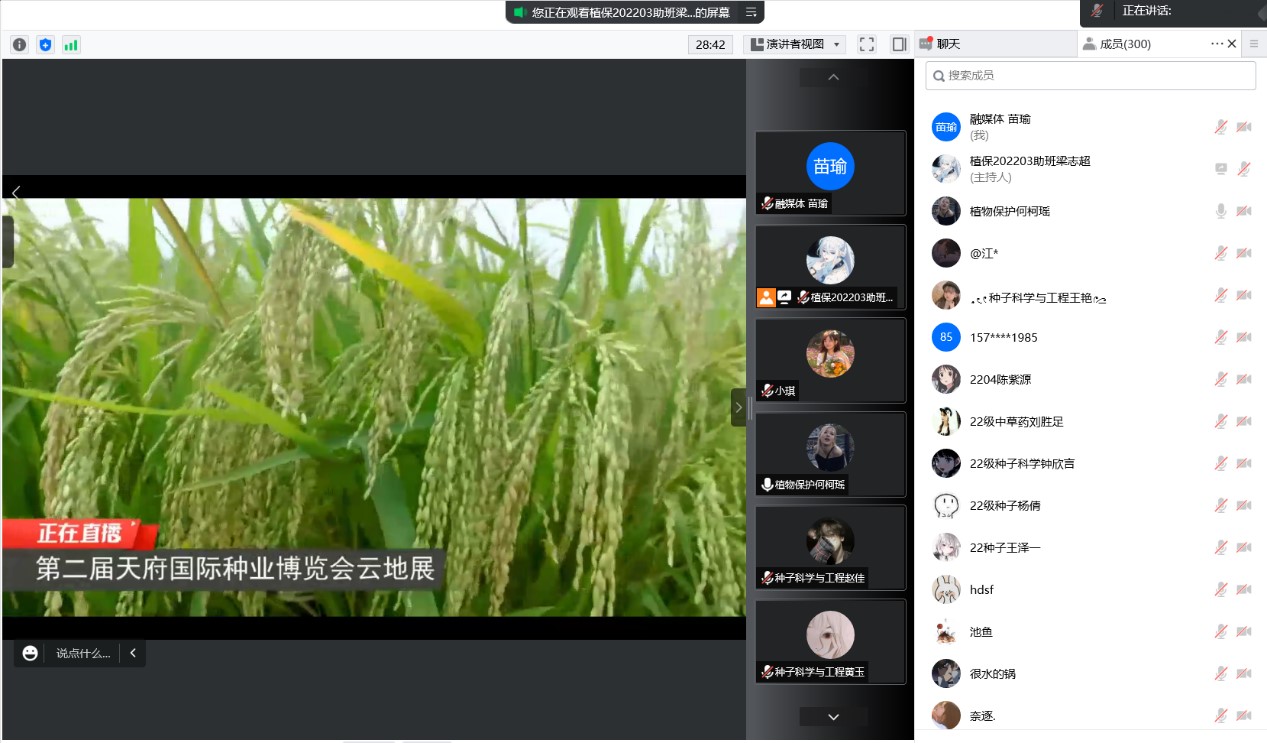This screenshot has width=1267, height=743.
Task: Enter full screen mode
Action: point(867,44)
